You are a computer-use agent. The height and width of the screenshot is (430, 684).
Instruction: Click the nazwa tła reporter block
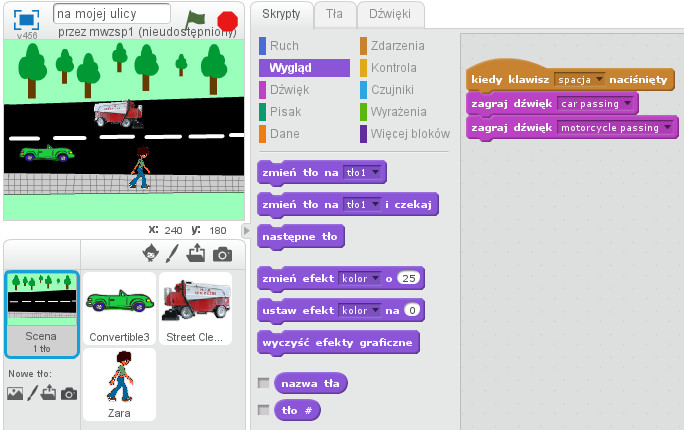(310, 383)
